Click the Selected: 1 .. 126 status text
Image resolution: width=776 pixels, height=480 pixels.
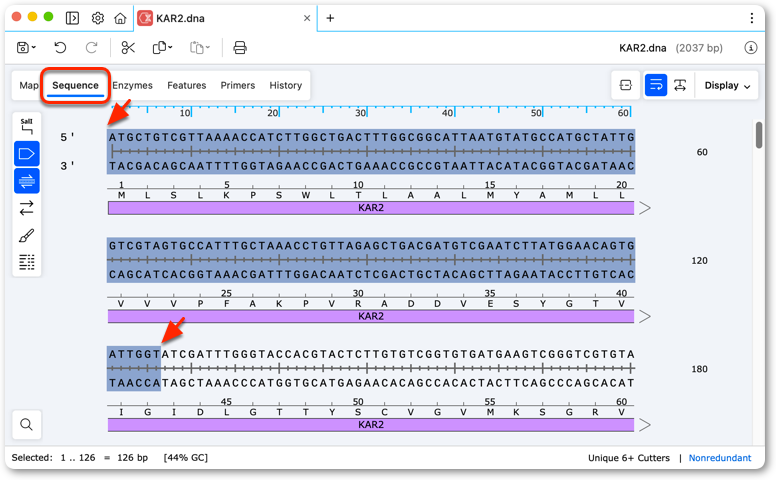click(80, 458)
